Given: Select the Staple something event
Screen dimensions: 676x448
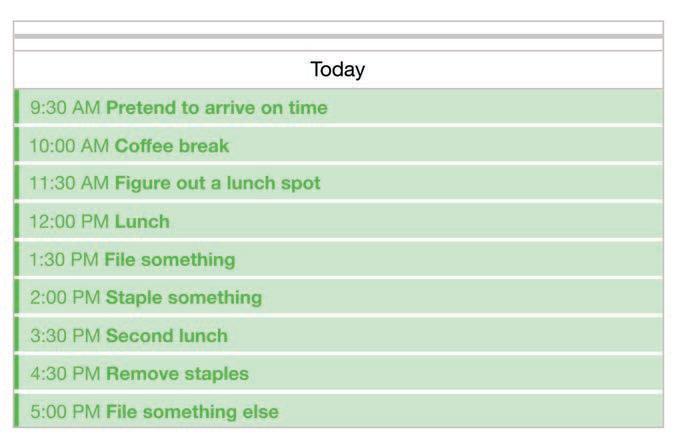Looking at the screenshot, I should click(x=184, y=298).
